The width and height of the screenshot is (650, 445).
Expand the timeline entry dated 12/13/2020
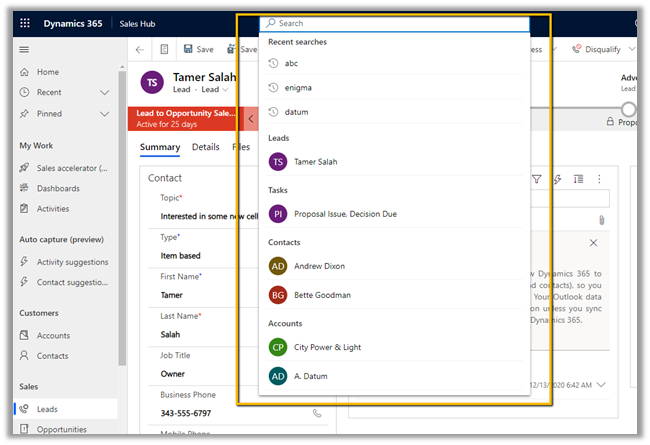point(601,385)
